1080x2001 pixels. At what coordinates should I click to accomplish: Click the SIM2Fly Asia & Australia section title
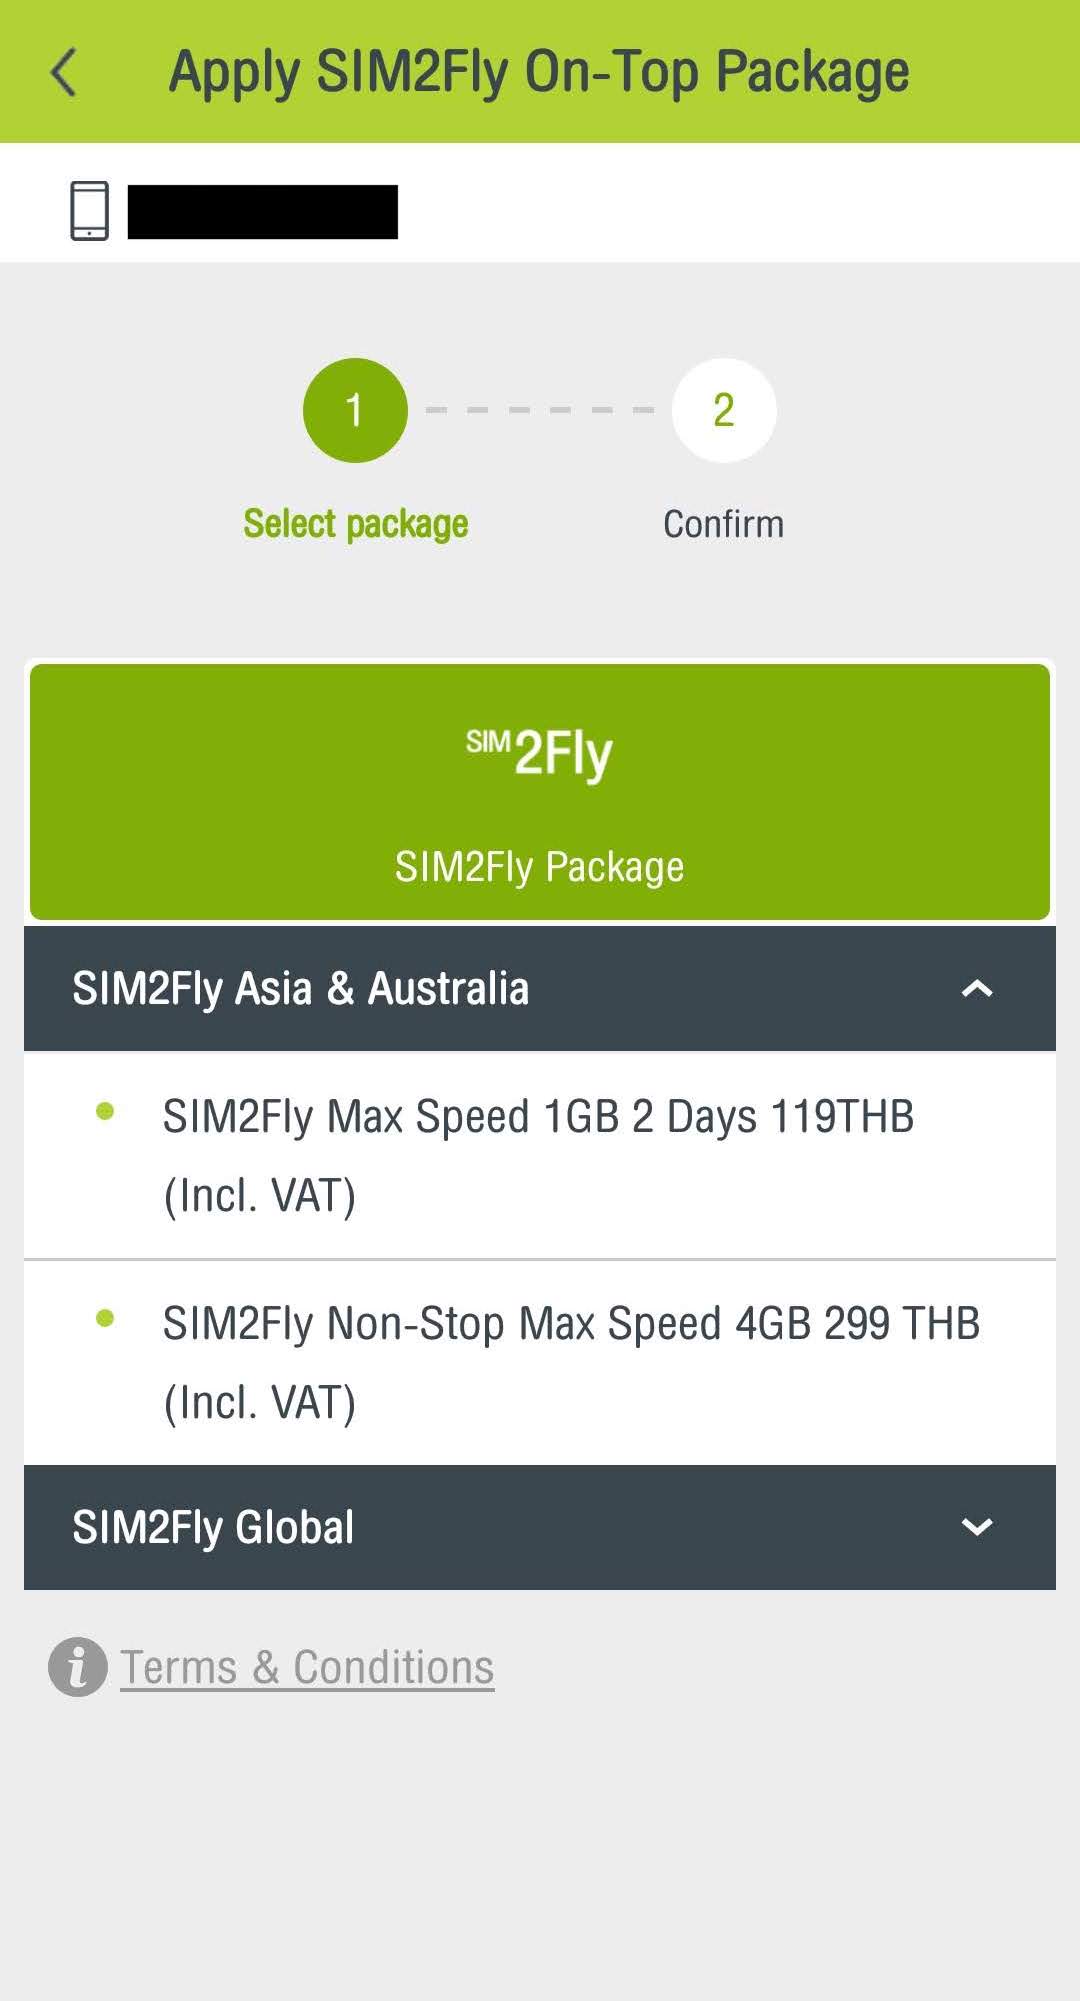[300, 989]
